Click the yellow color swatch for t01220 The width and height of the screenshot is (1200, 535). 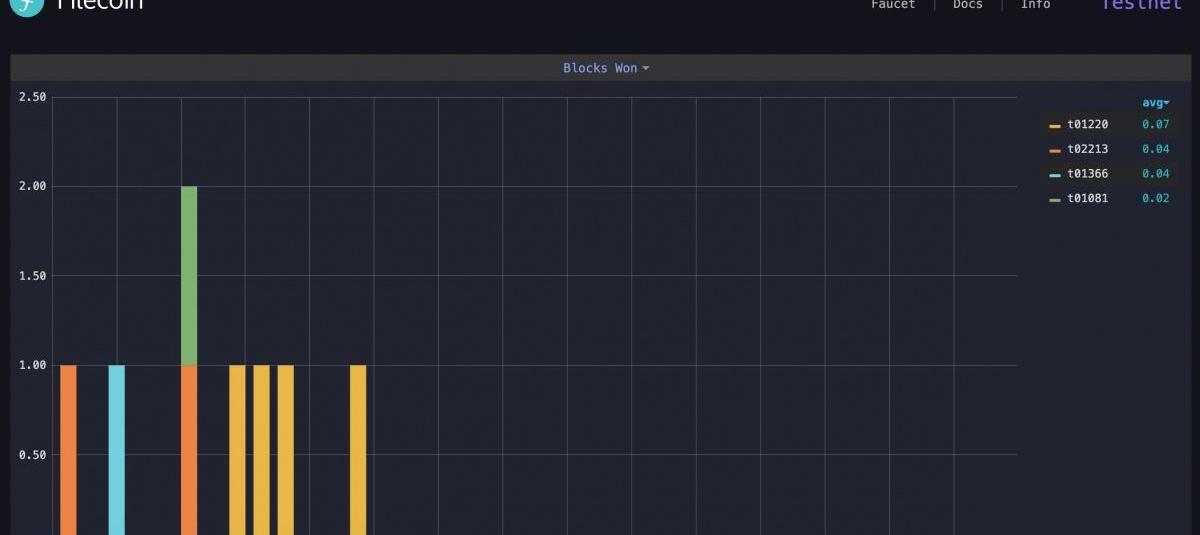[x=1055, y=126]
